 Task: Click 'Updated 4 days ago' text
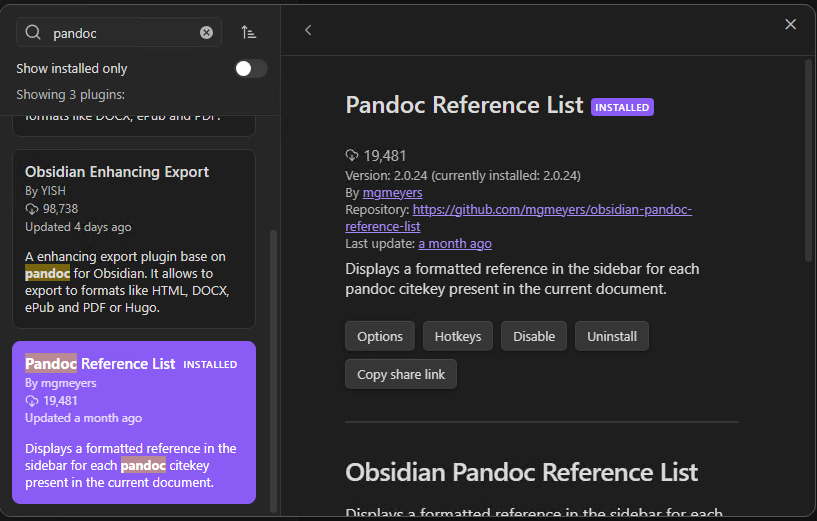coord(78,227)
